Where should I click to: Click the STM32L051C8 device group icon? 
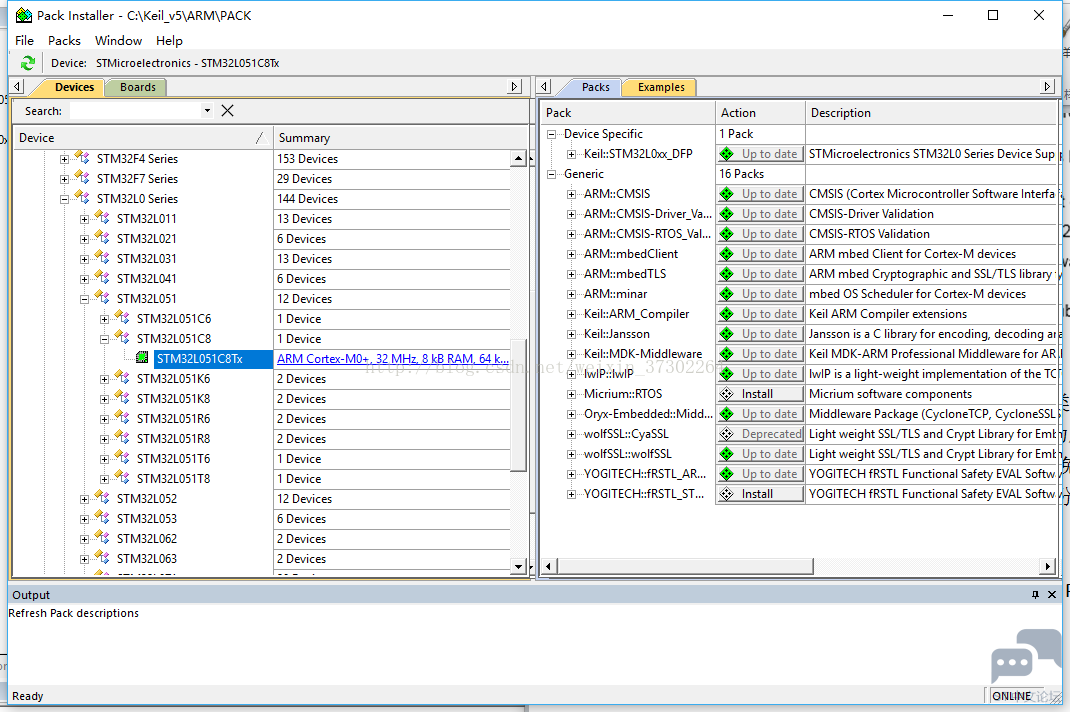122,338
